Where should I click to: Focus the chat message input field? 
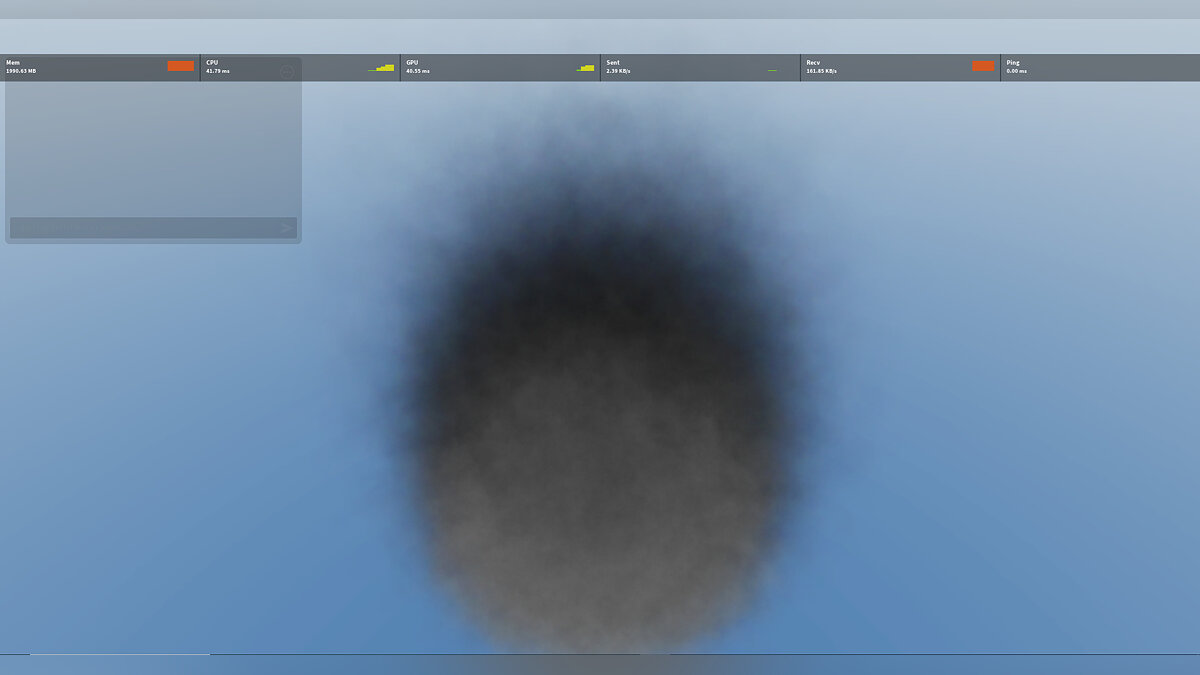(x=145, y=228)
